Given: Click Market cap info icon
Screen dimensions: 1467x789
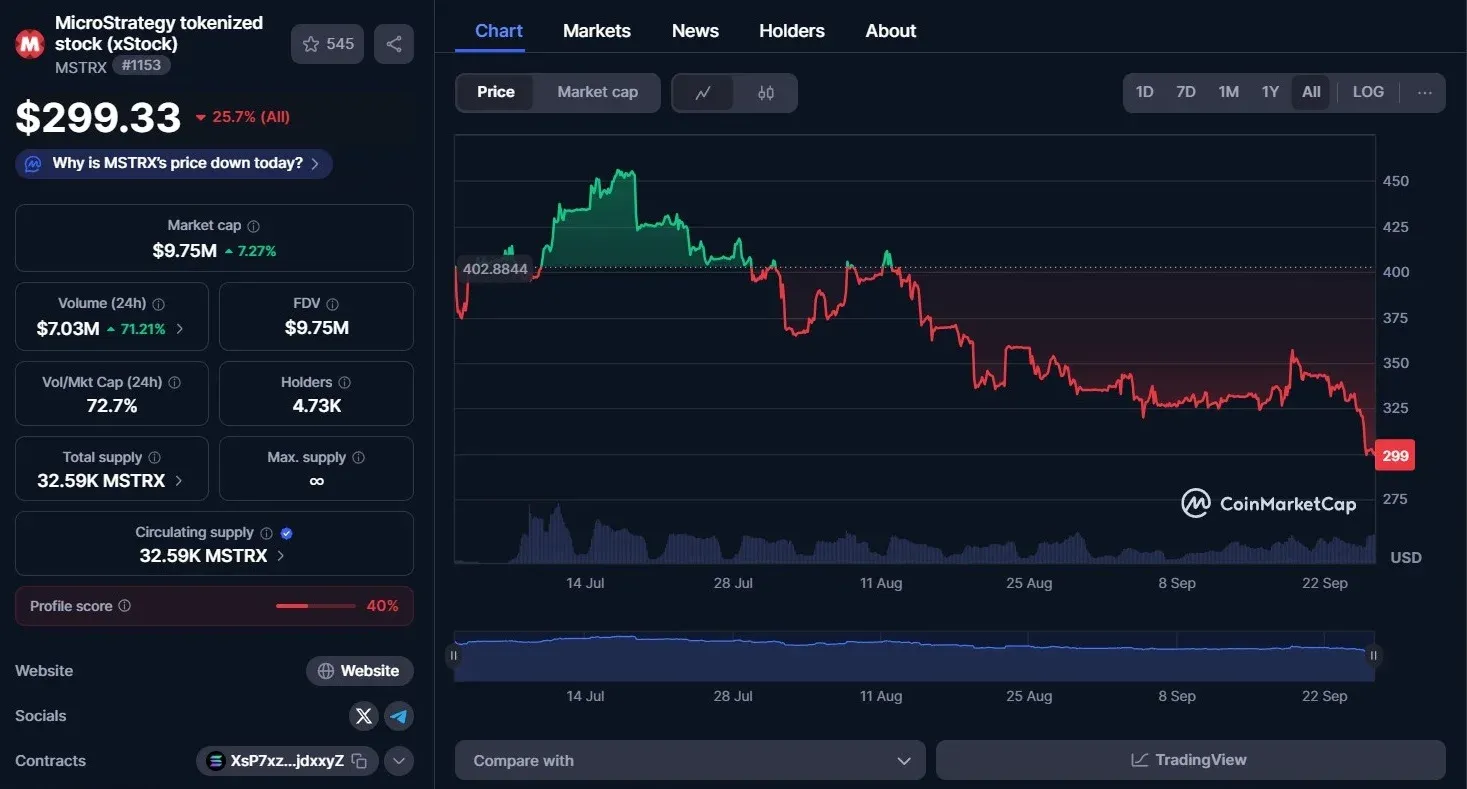Looking at the screenshot, I should pos(253,226).
